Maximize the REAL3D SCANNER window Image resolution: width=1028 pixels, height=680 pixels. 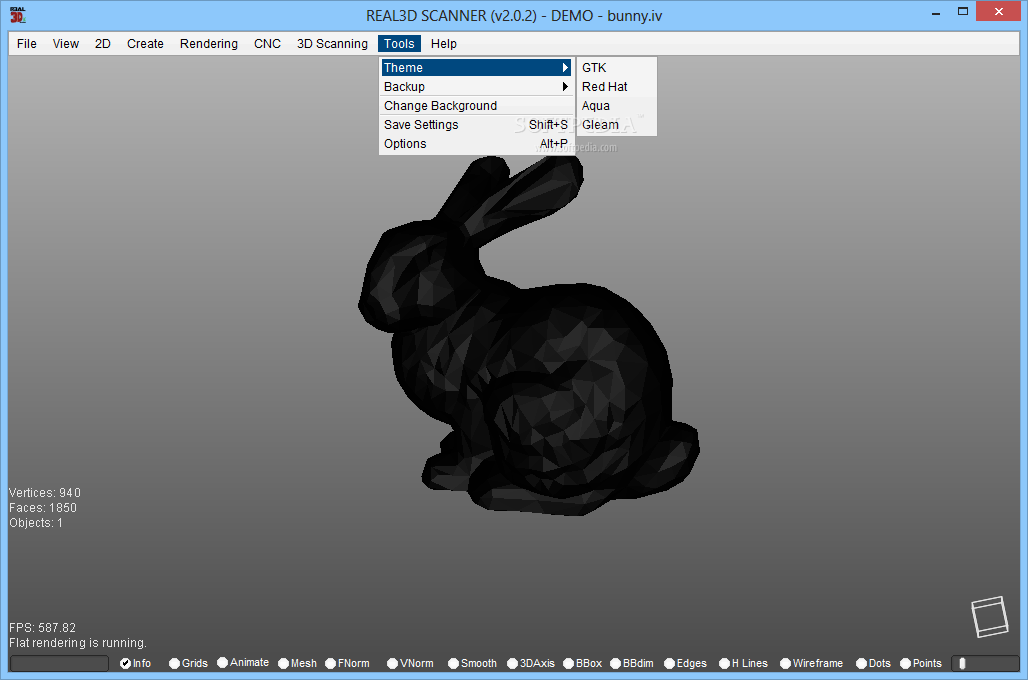[x=962, y=12]
